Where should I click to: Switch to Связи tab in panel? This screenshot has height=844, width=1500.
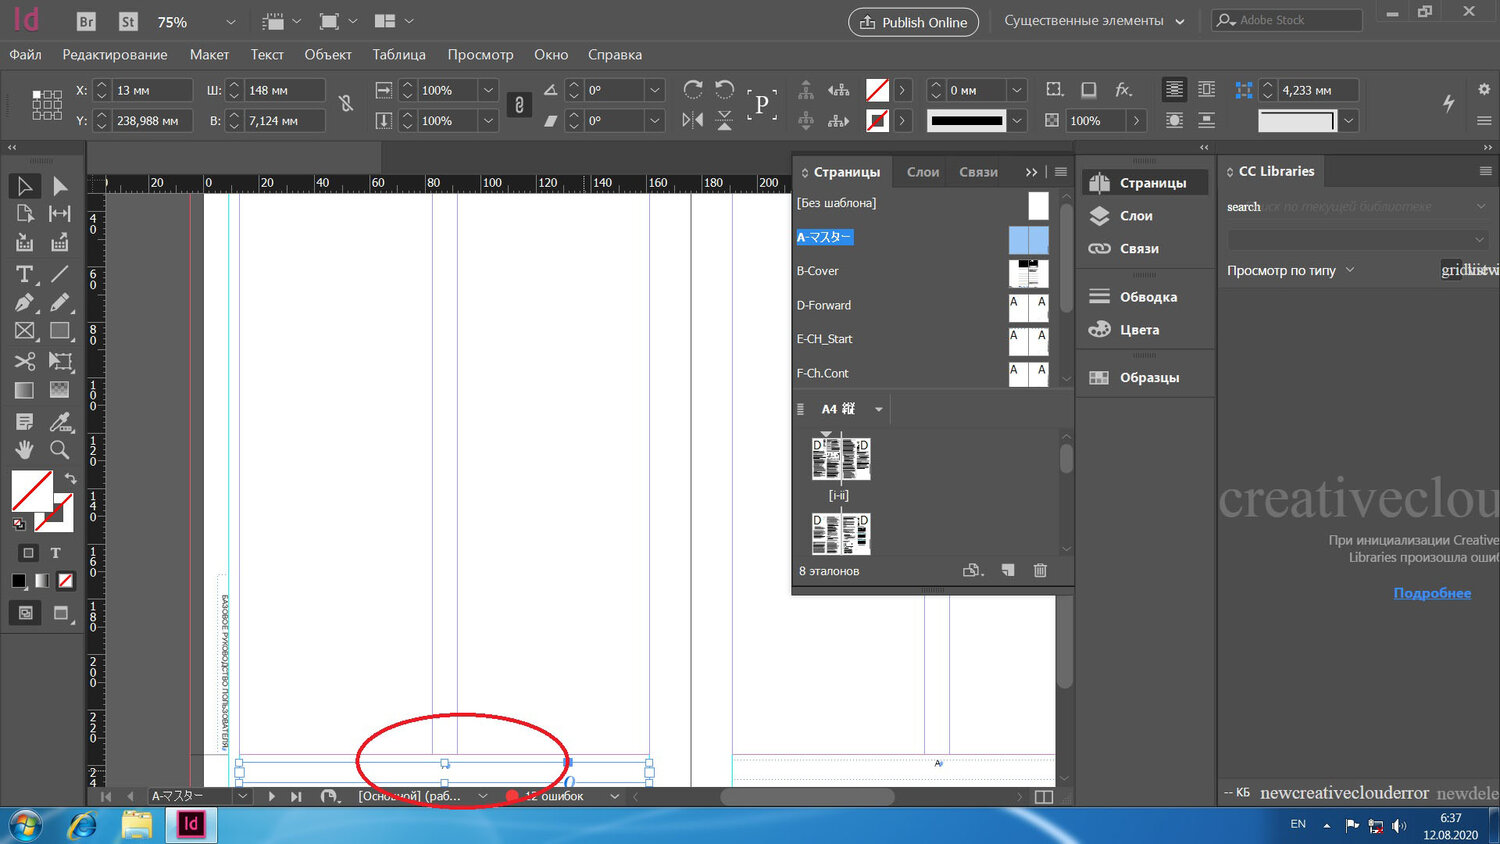point(978,172)
